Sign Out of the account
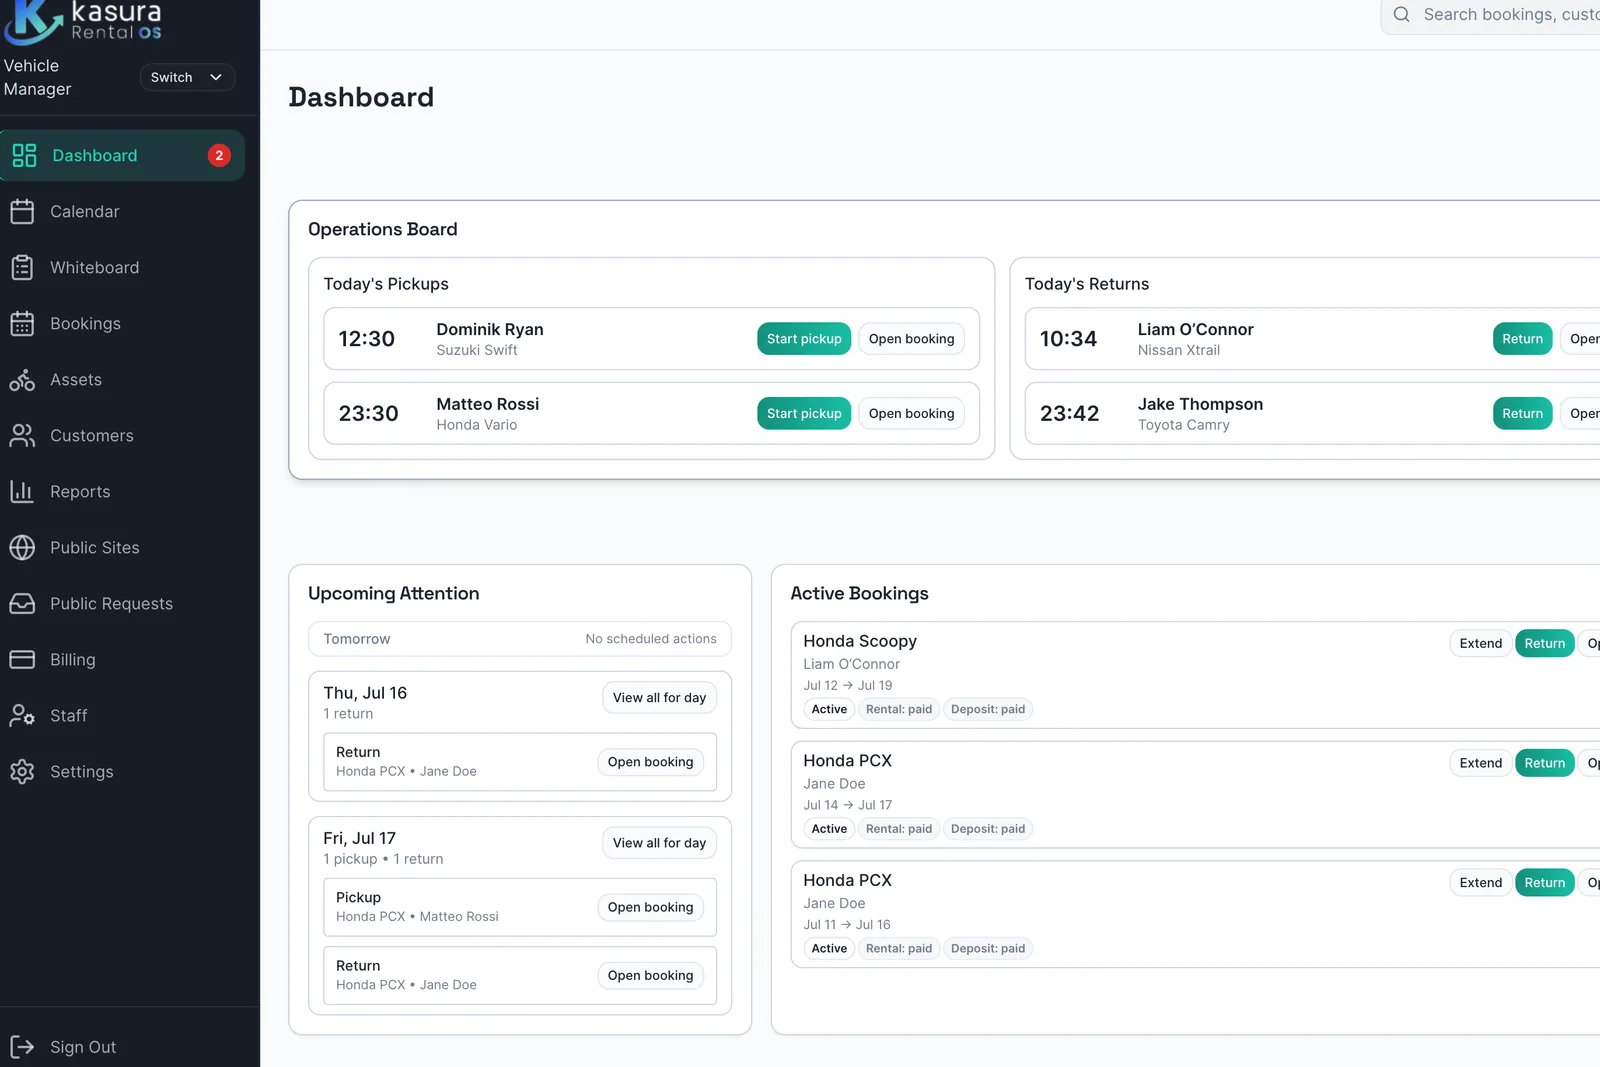Viewport: 1600px width, 1067px height. (122, 1047)
